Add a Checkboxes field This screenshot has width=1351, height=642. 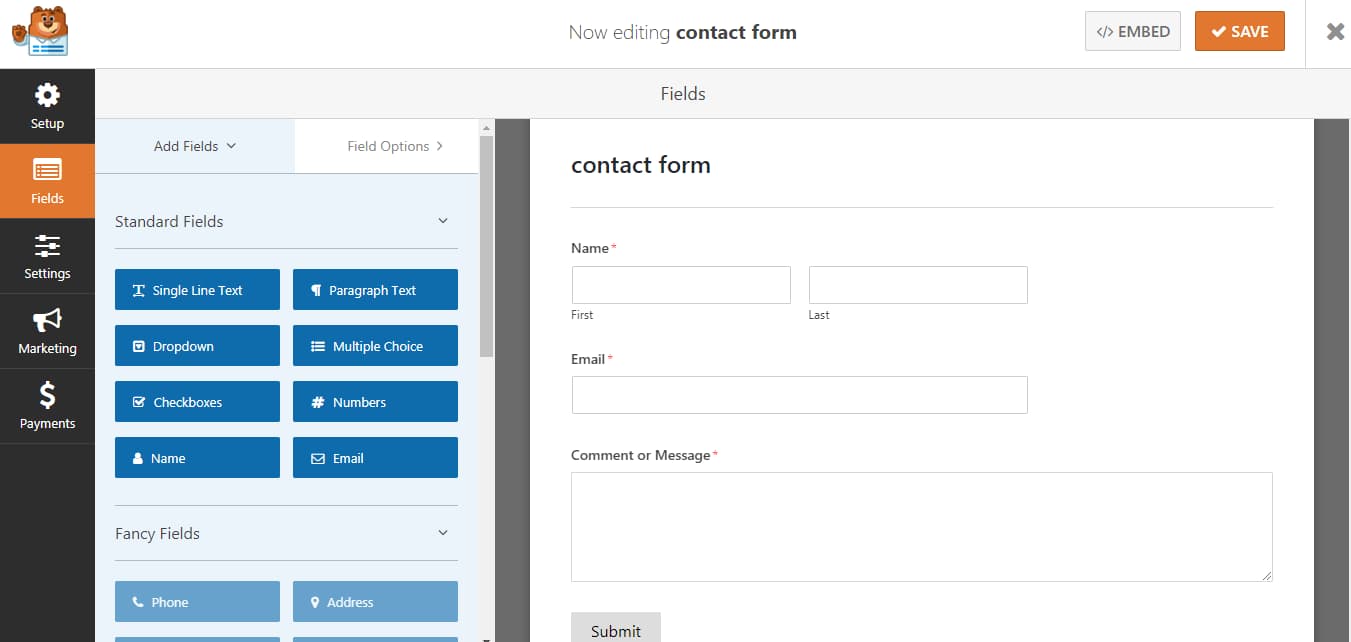pyautogui.click(x=197, y=401)
